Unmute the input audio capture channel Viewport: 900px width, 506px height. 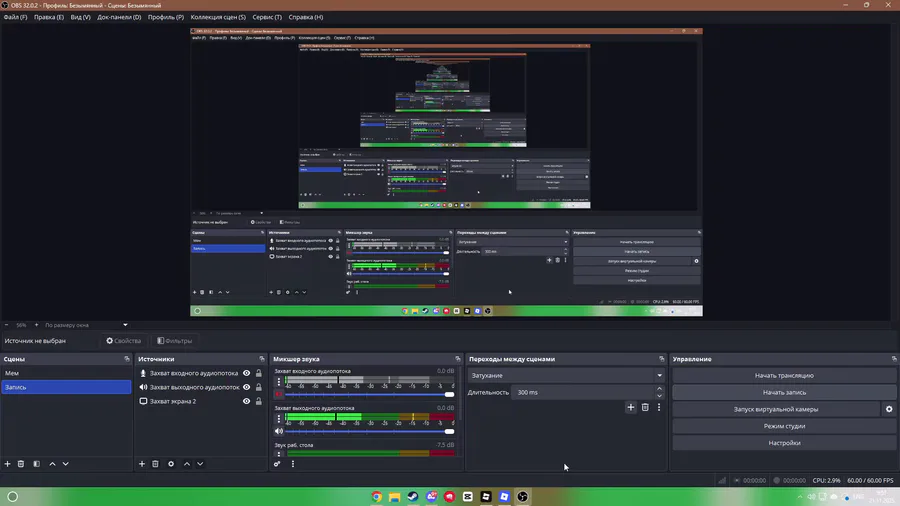tap(279, 394)
